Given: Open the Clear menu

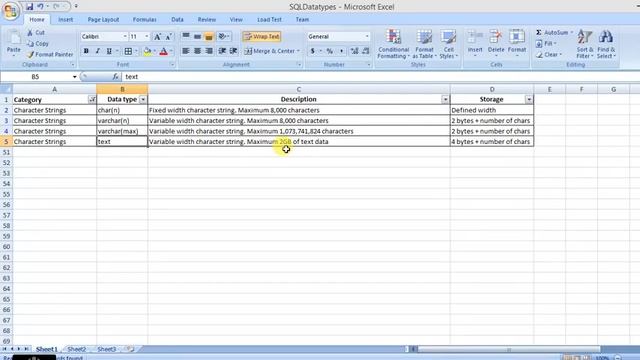Looking at the screenshot, I should pos(549,54).
